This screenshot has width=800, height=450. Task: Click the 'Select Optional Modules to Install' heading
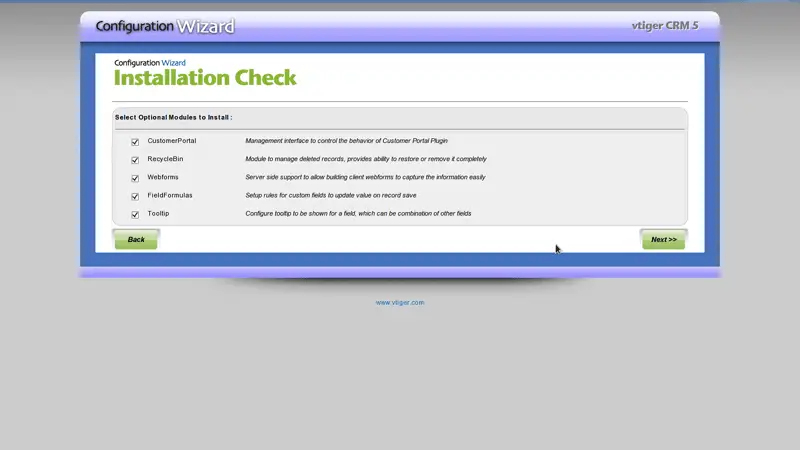coord(173,117)
